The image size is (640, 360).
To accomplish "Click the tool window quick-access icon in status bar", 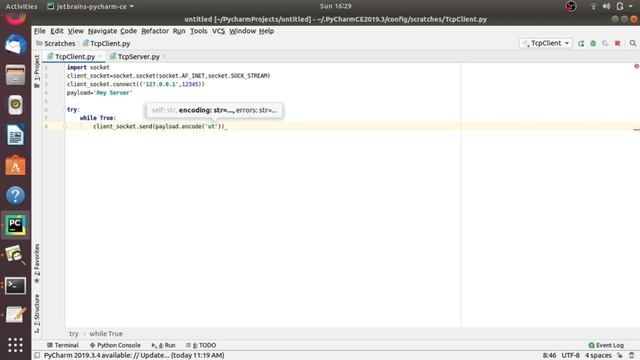I will click(x=37, y=356).
